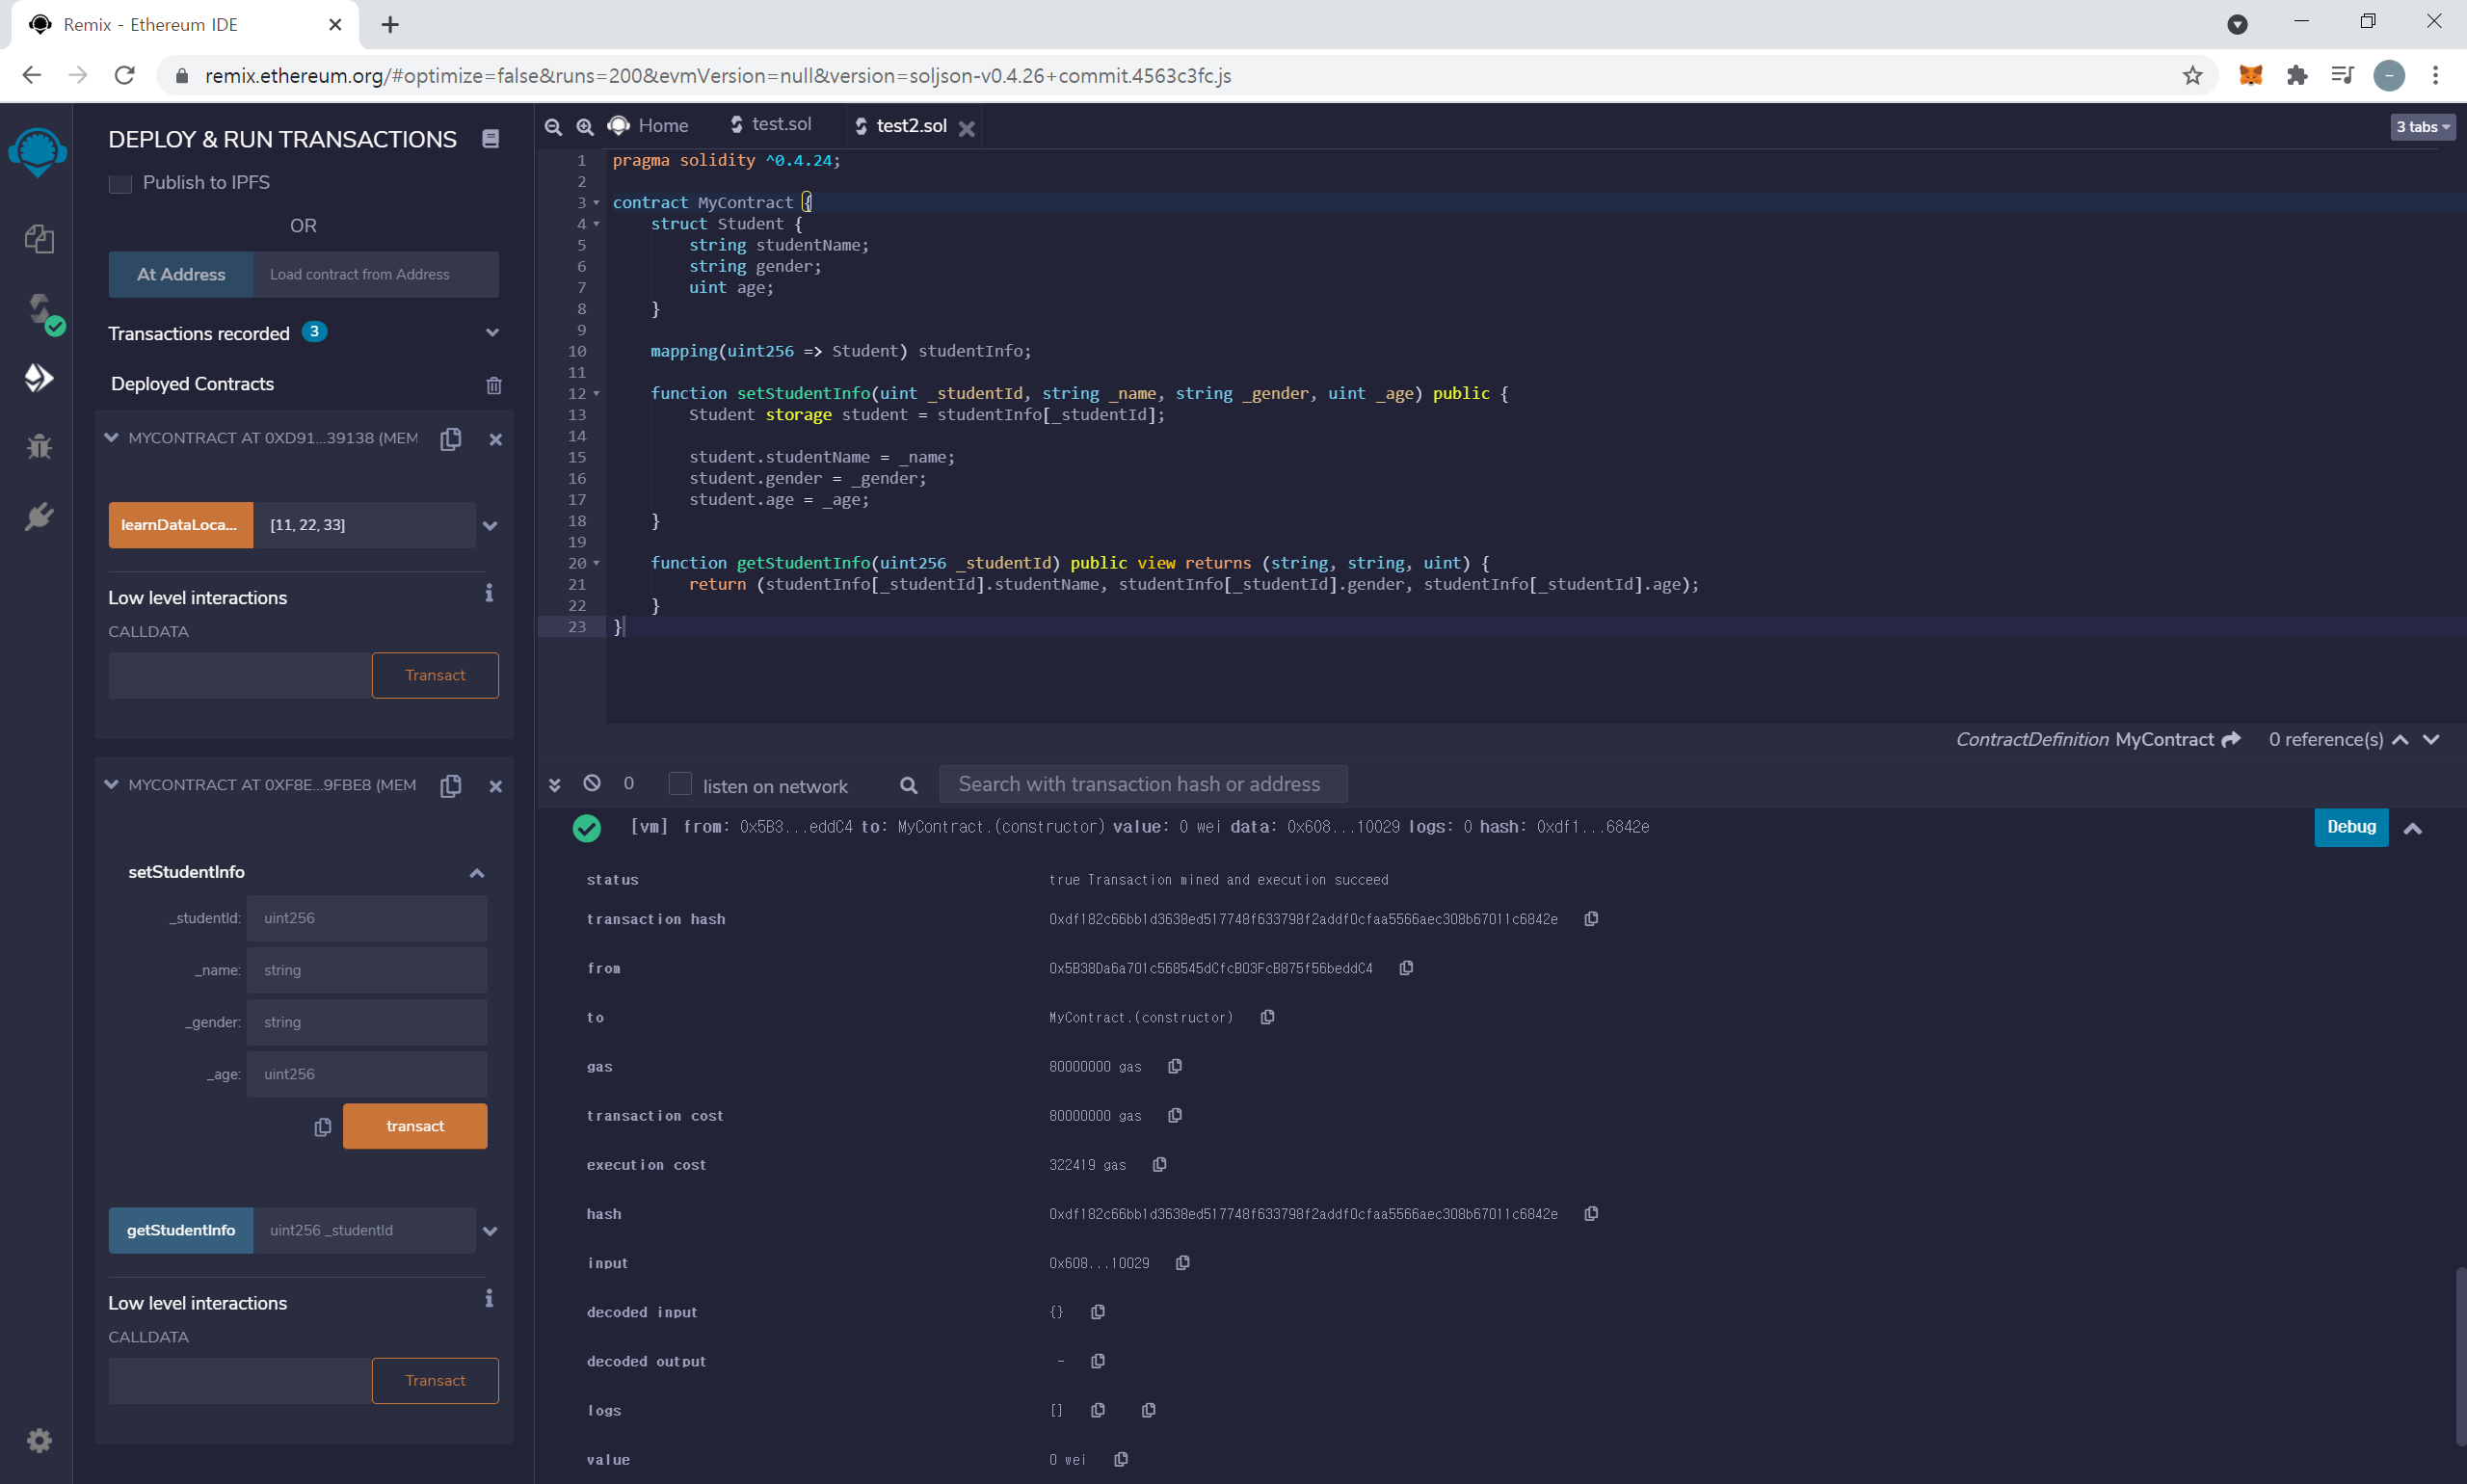This screenshot has height=1484, width=2467.
Task: Collapse the setStudentInfo parameter form
Action: 477,873
